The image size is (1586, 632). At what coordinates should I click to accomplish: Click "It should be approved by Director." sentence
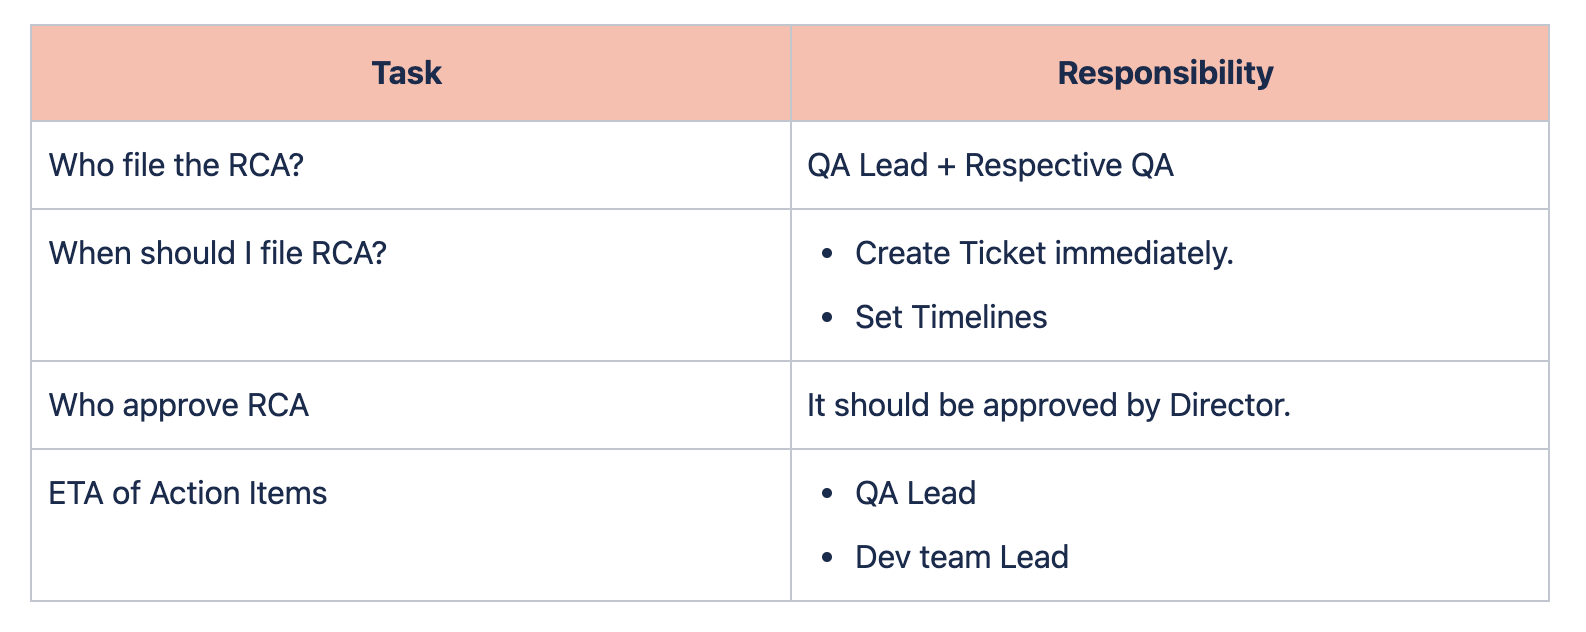tap(1049, 405)
